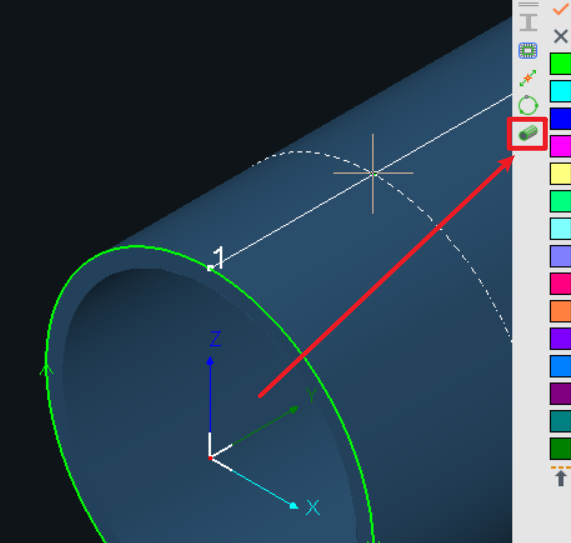This screenshot has height=543, width=571.
Task: Pick the hot pink color swatch
Action: [x=561, y=284]
